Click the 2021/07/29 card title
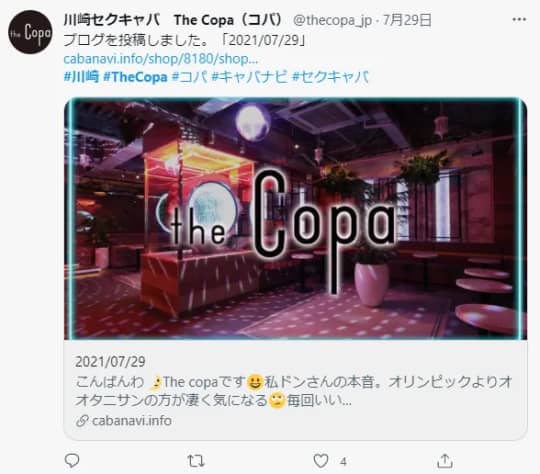Viewport: 540px width, 474px height. 110,362
